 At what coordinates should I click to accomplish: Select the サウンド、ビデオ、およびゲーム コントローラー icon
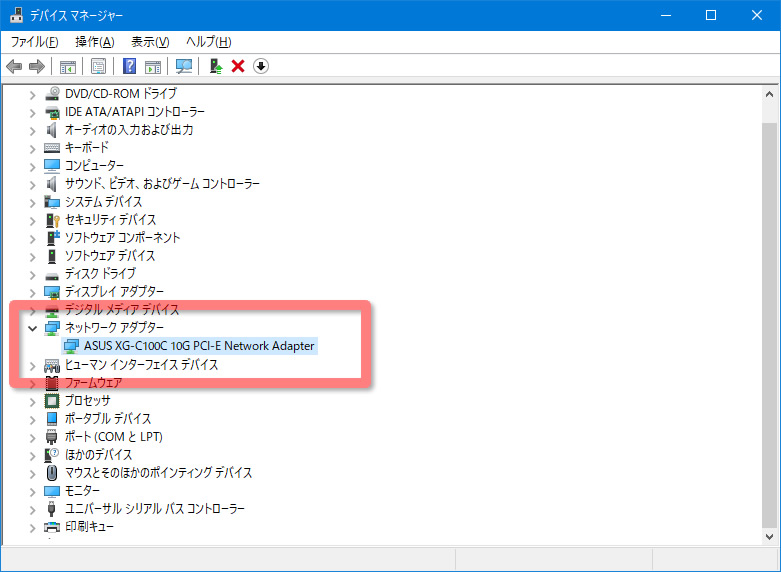click(x=52, y=184)
